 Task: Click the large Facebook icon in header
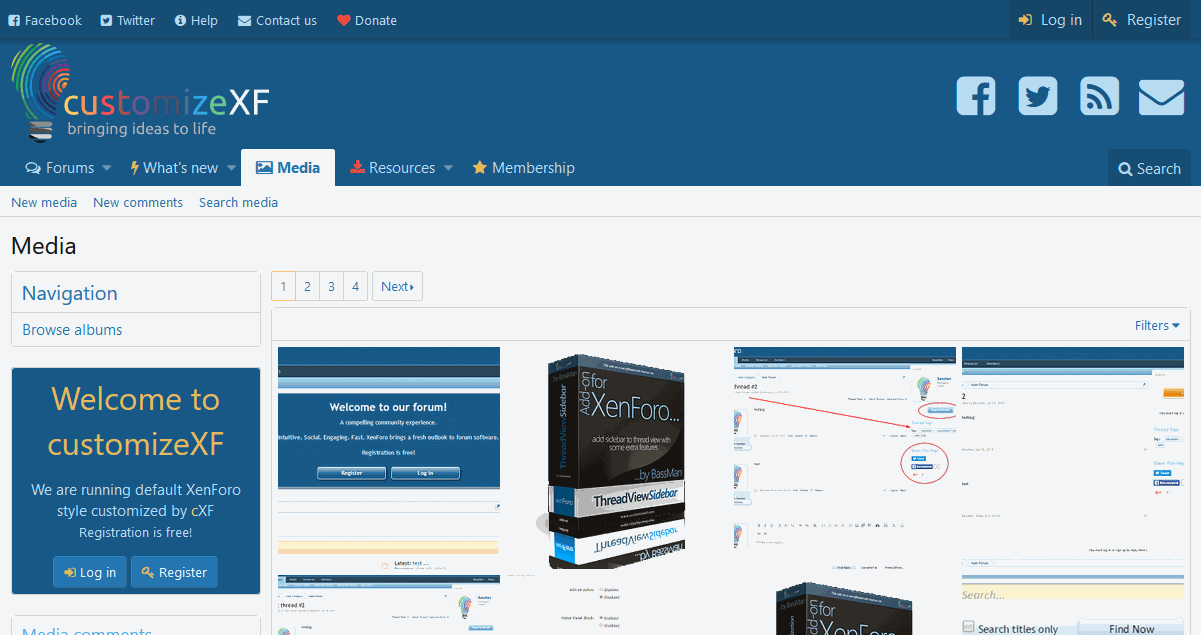click(x=976, y=96)
